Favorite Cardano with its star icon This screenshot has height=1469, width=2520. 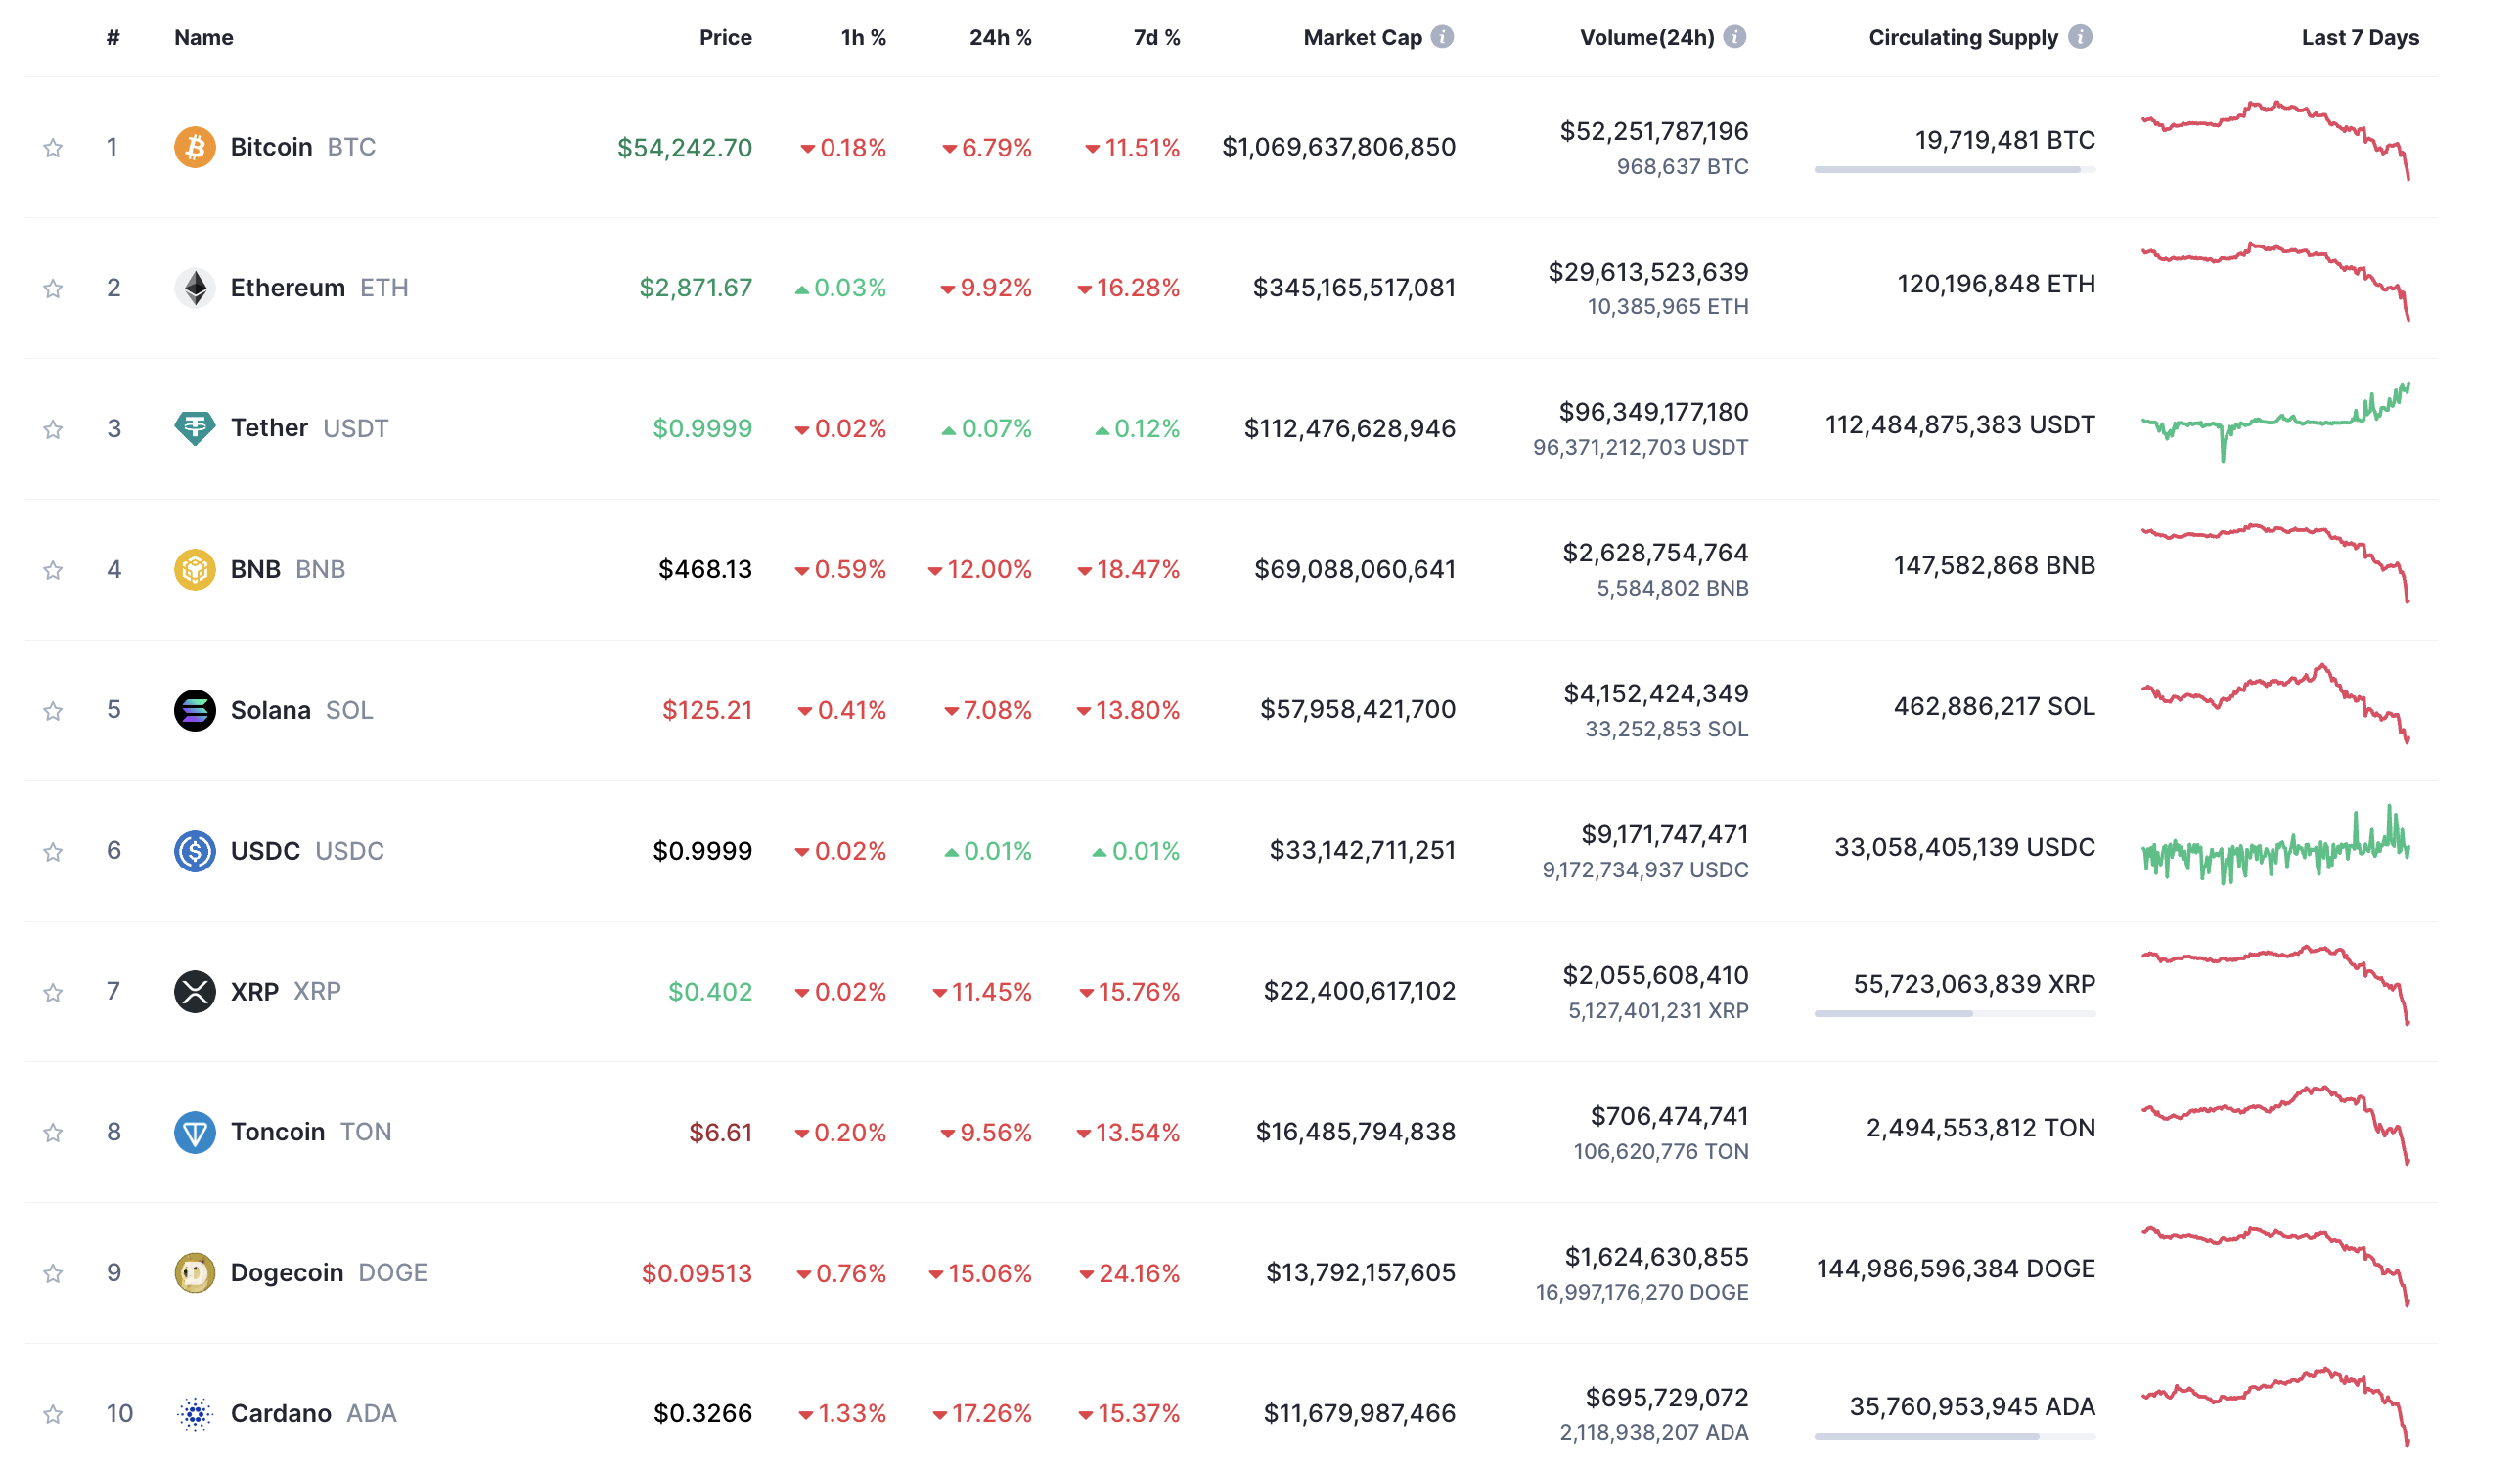(x=53, y=1414)
